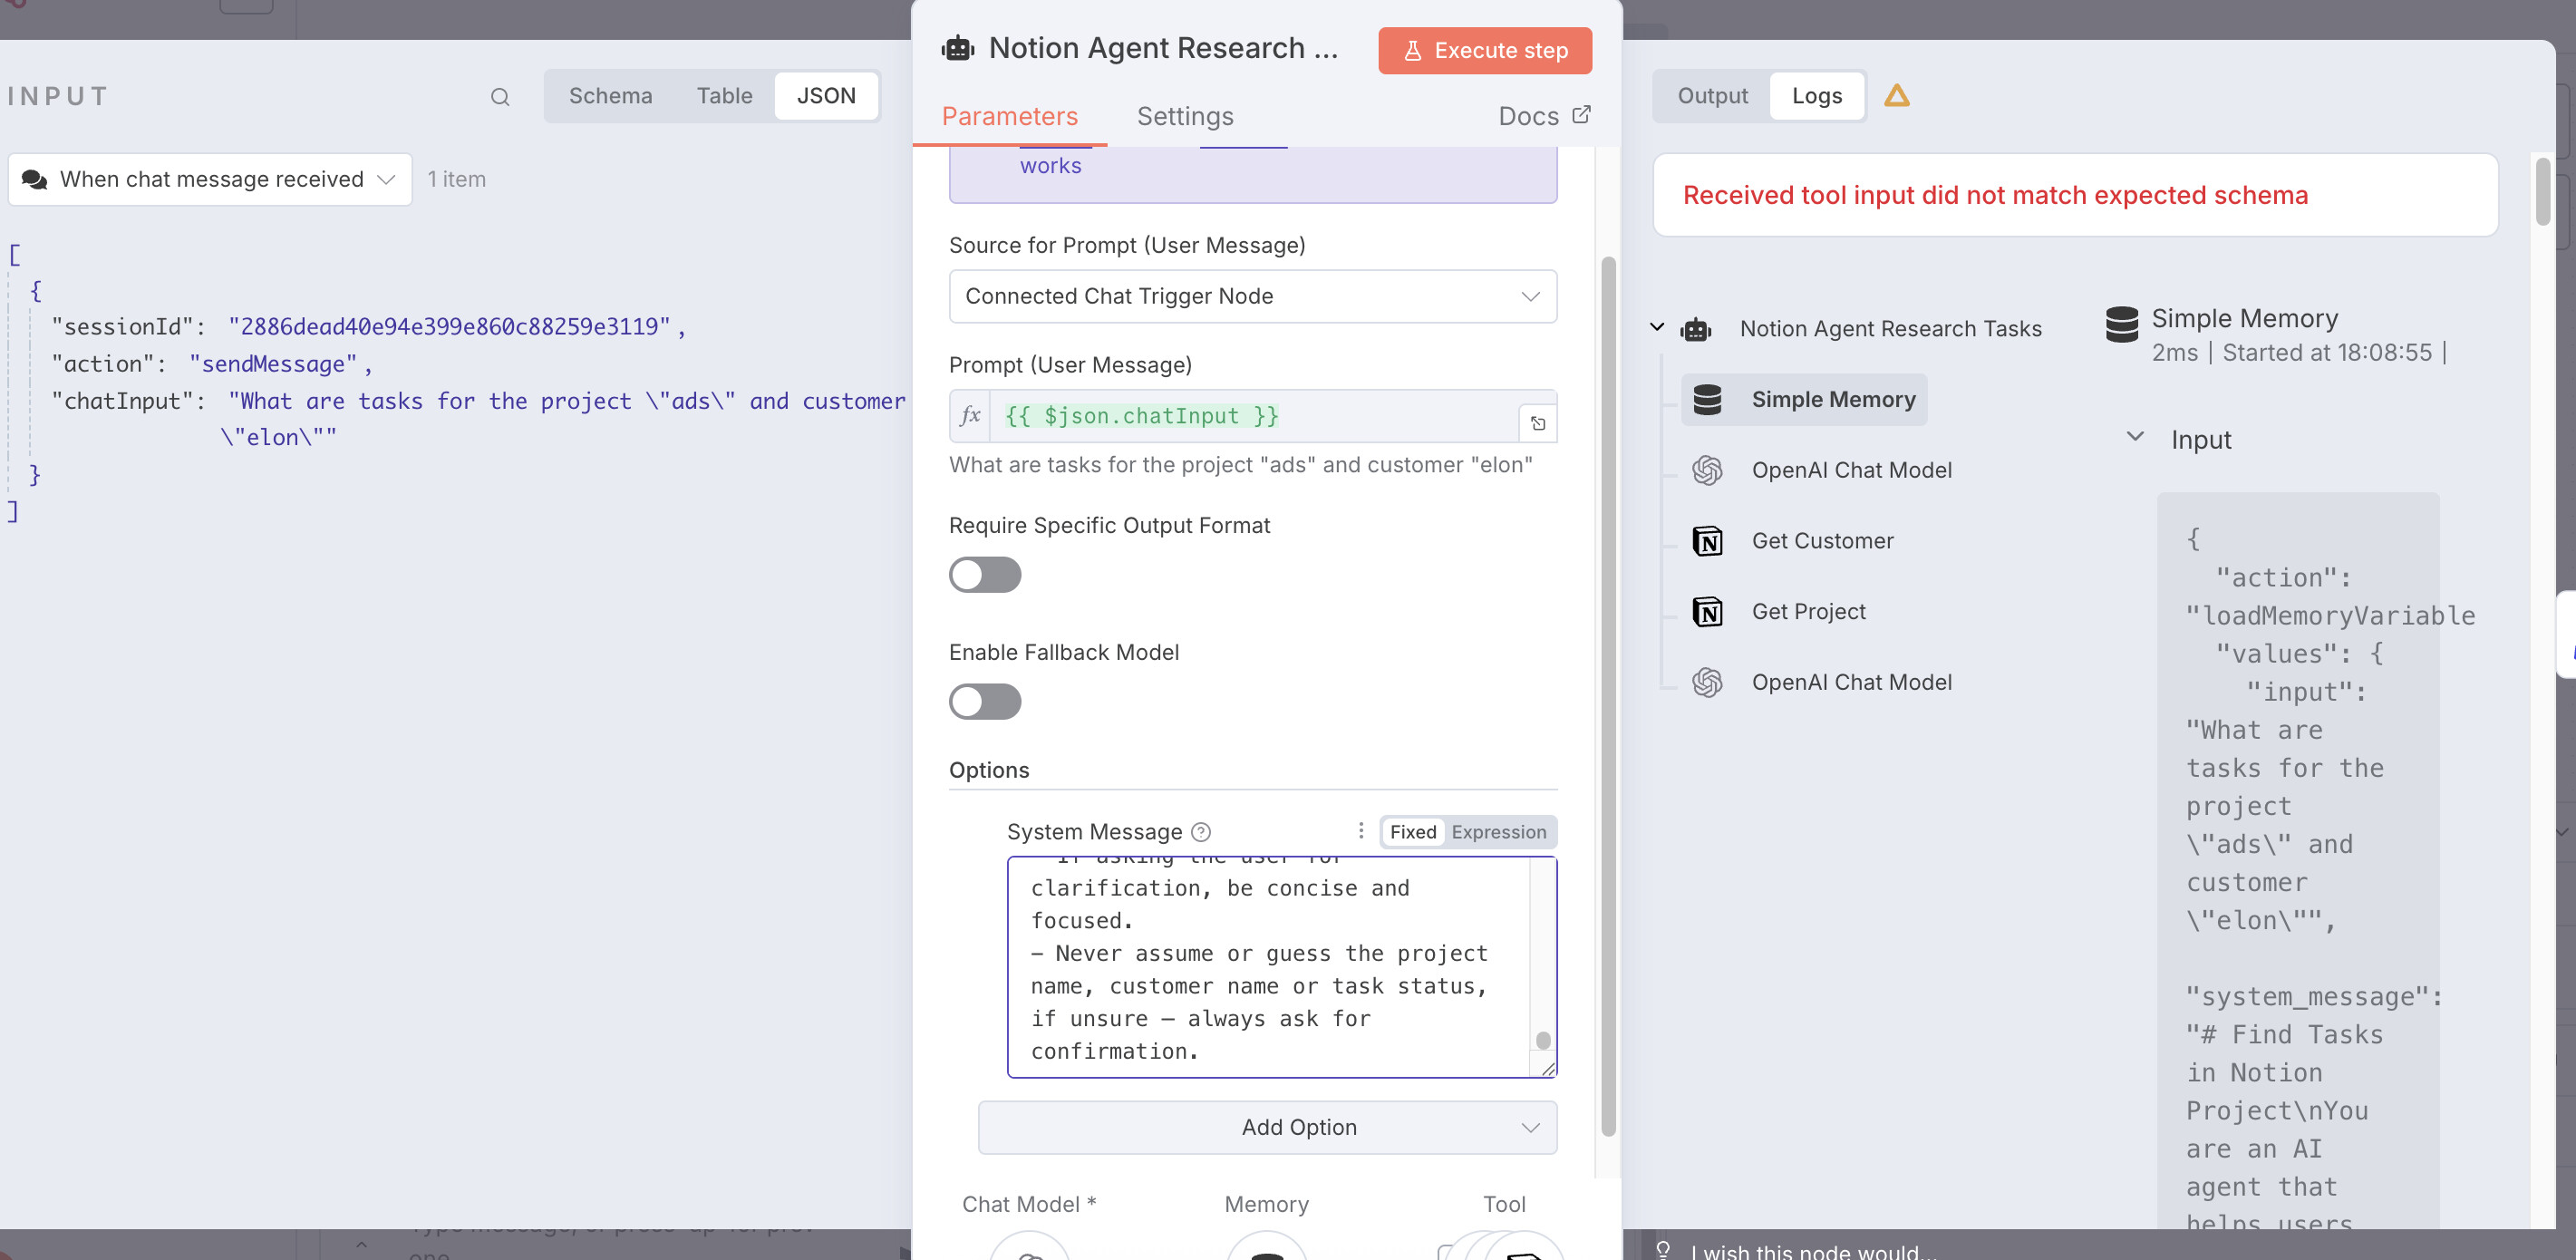2576x1260 pixels.
Task: Open the Settings tab
Action: coord(1185,116)
